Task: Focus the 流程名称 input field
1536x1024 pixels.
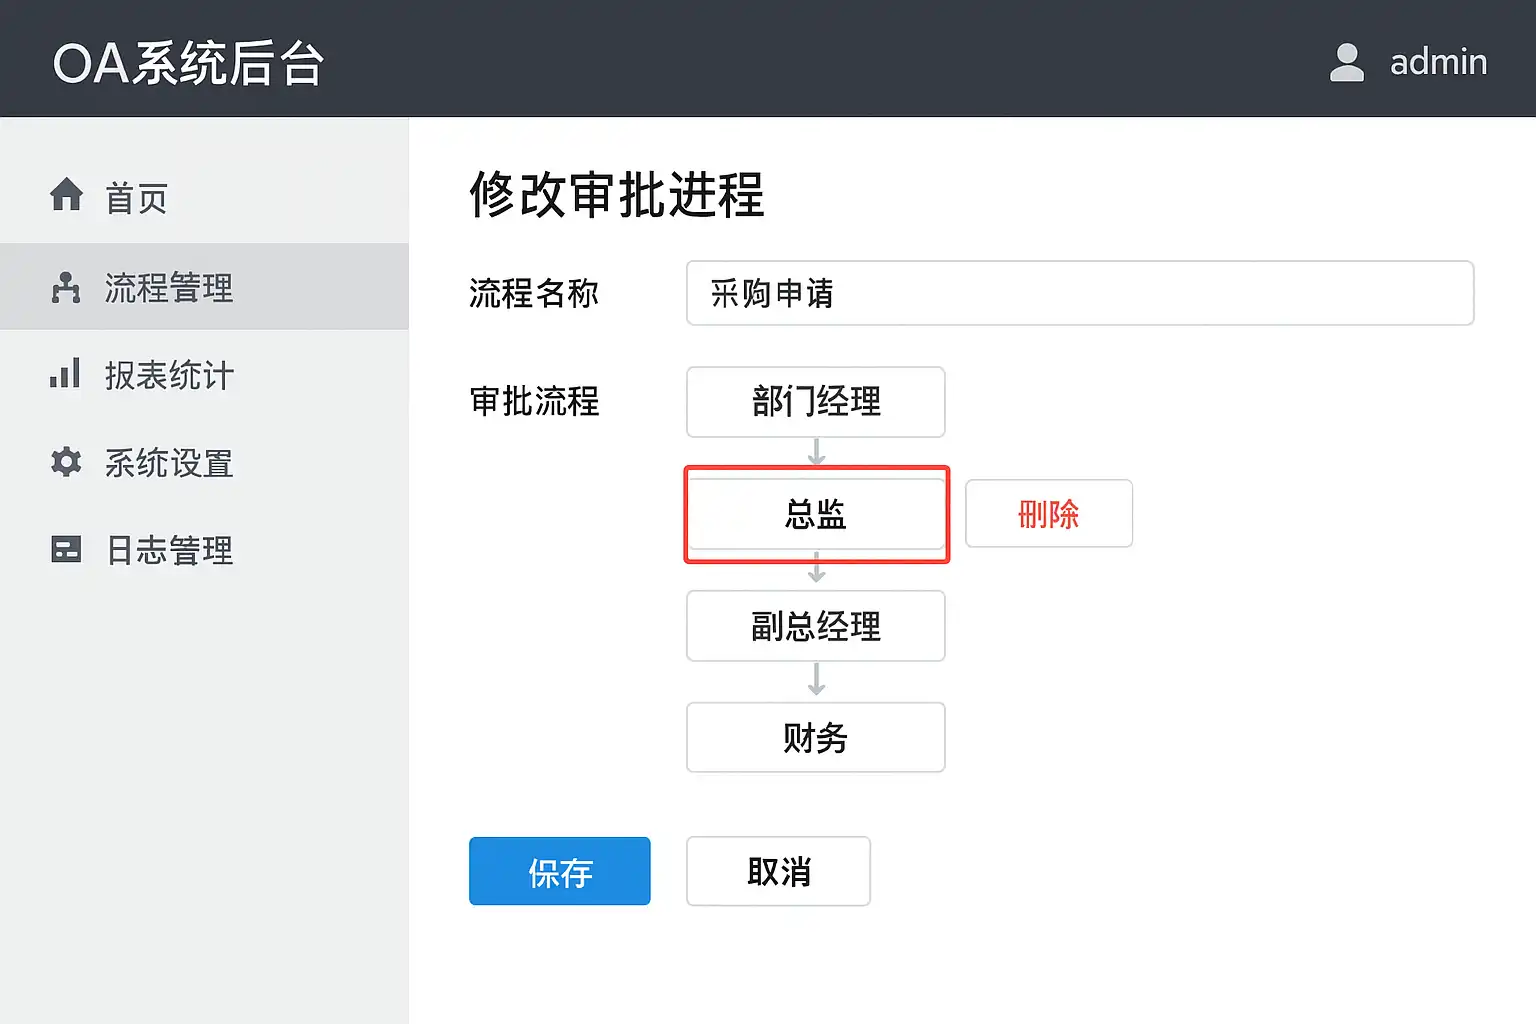Action: (1079, 293)
